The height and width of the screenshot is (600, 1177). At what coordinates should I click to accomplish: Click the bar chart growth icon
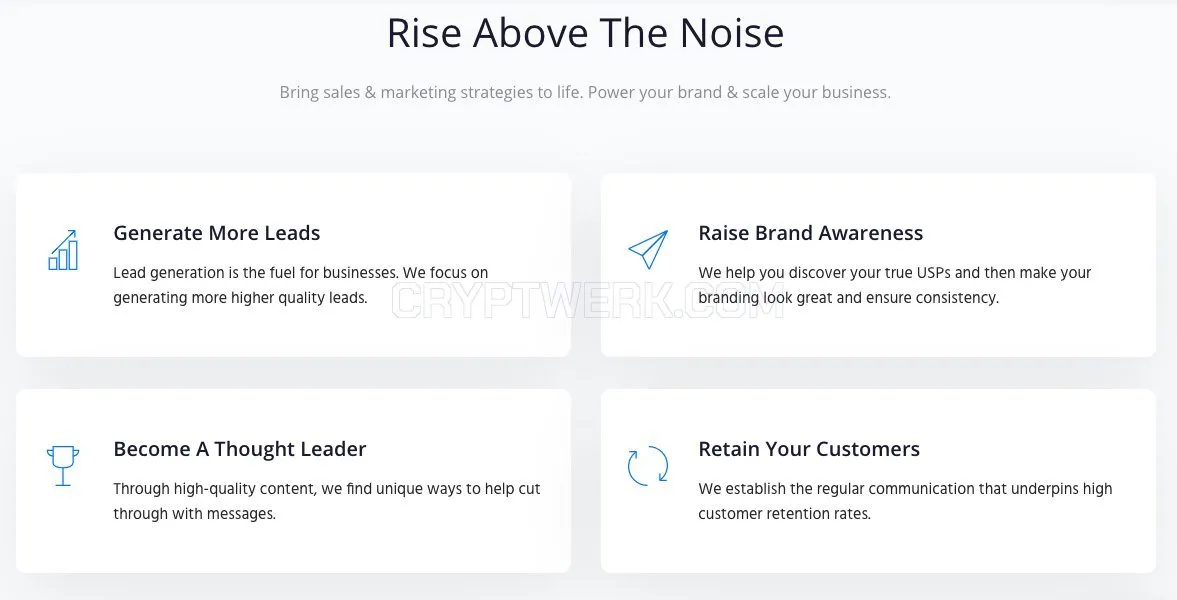click(63, 250)
